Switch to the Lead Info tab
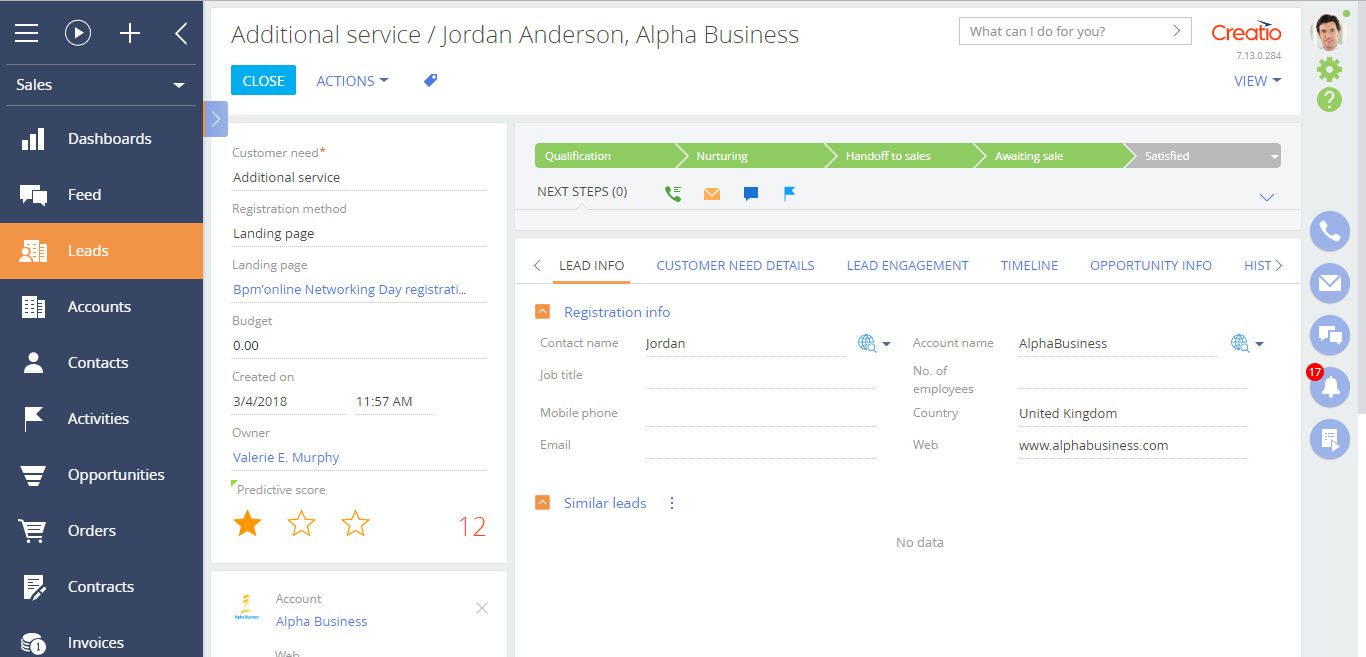This screenshot has height=657, width=1366. click(592, 266)
